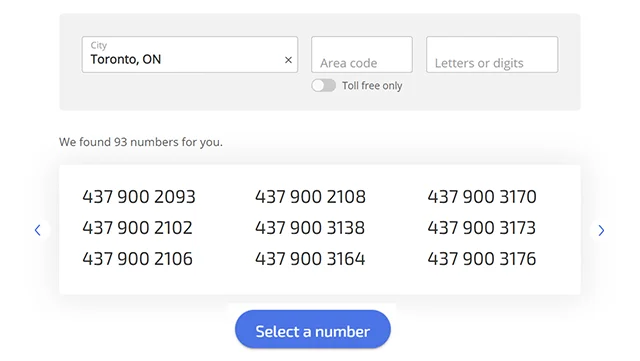Screen dimensions: 640x361
Task: Pick phone number 437 900 2106
Action: (x=137, y=258)
